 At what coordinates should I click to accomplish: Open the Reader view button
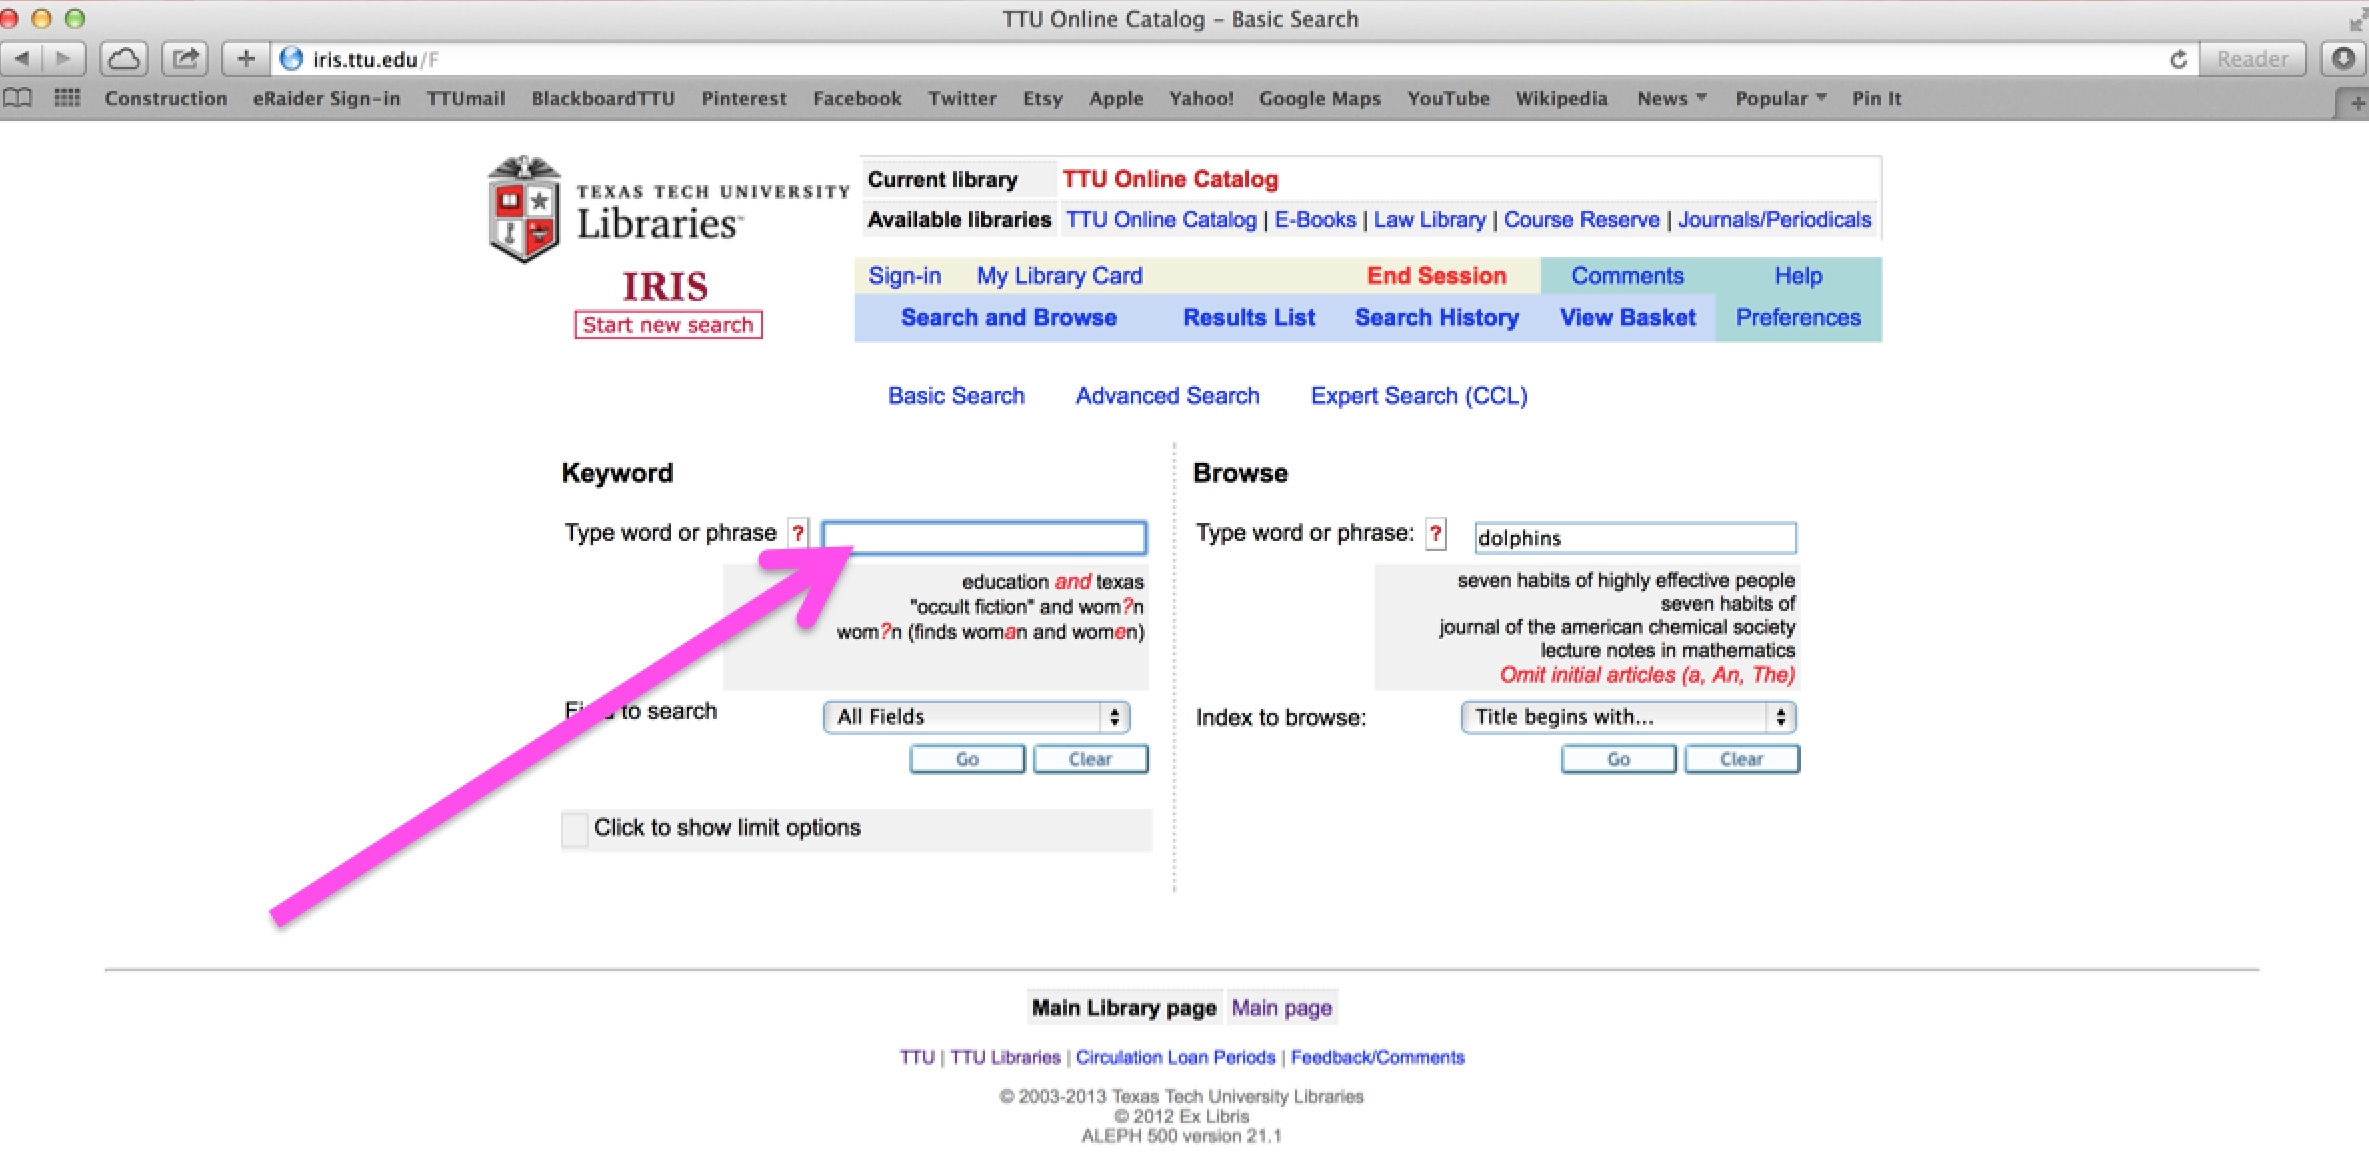pyautogui.click(x=2252, y=59)
